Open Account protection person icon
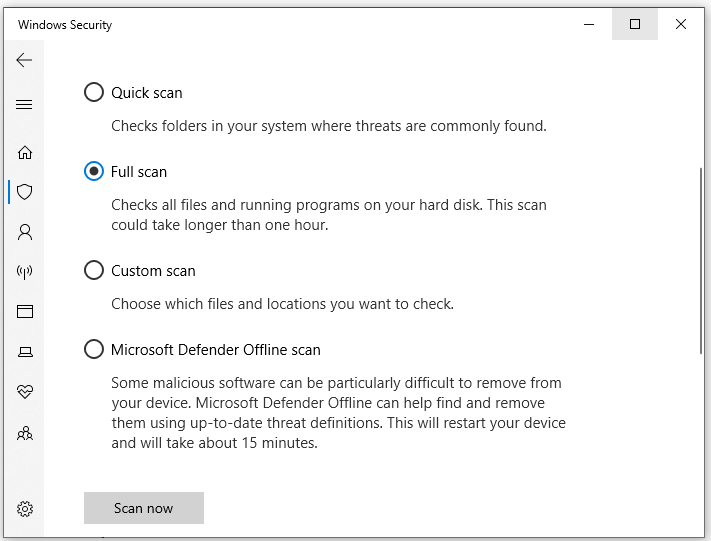The image size is (711, 541). 25,232
